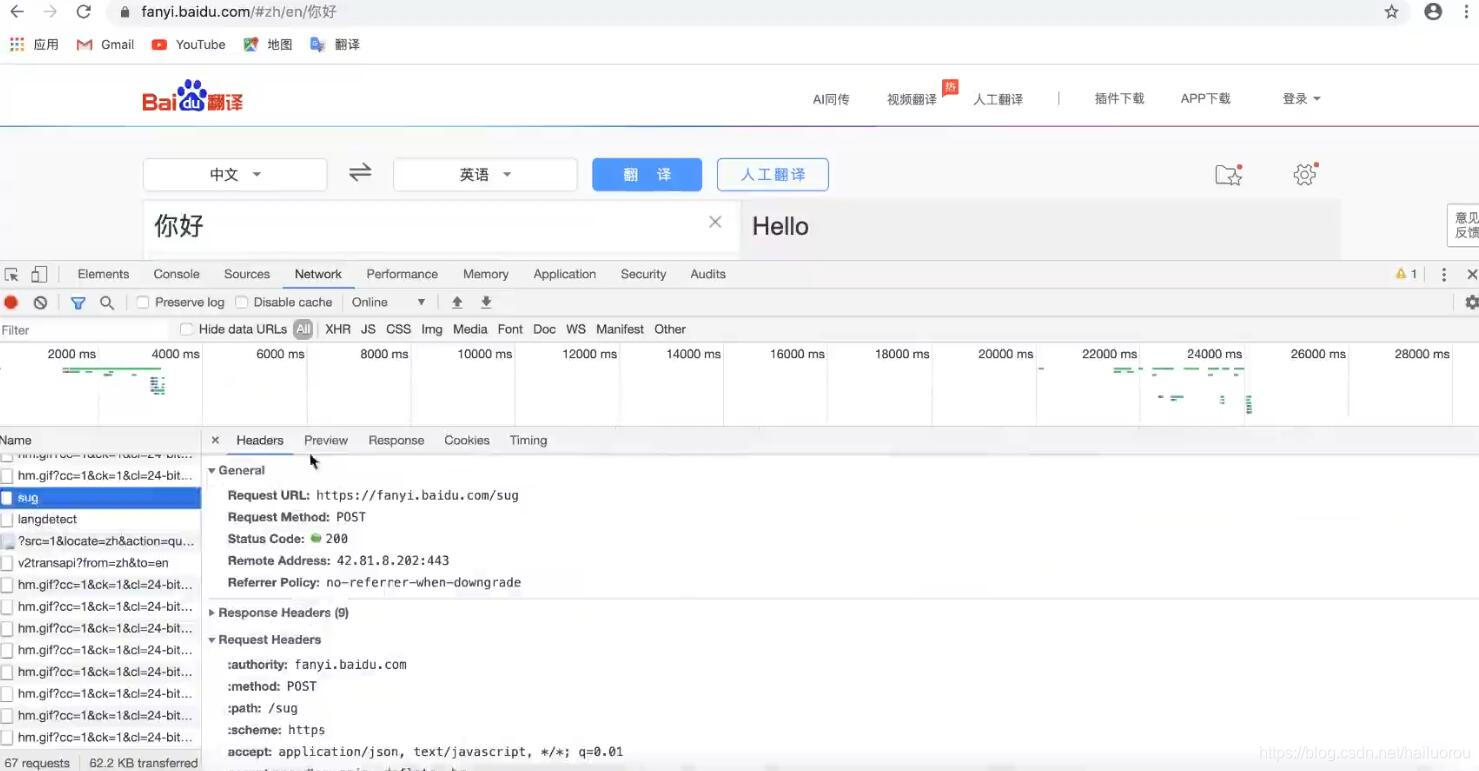
Task: Switch to the Sources tab
Action: pyautogui.click(x=247, y=274)
